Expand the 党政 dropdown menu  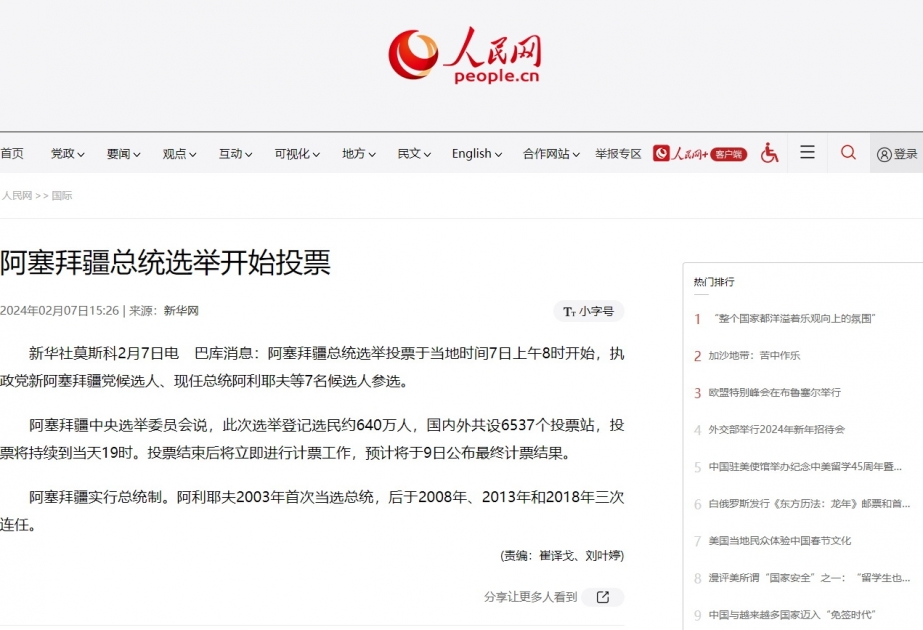point(68,154)
